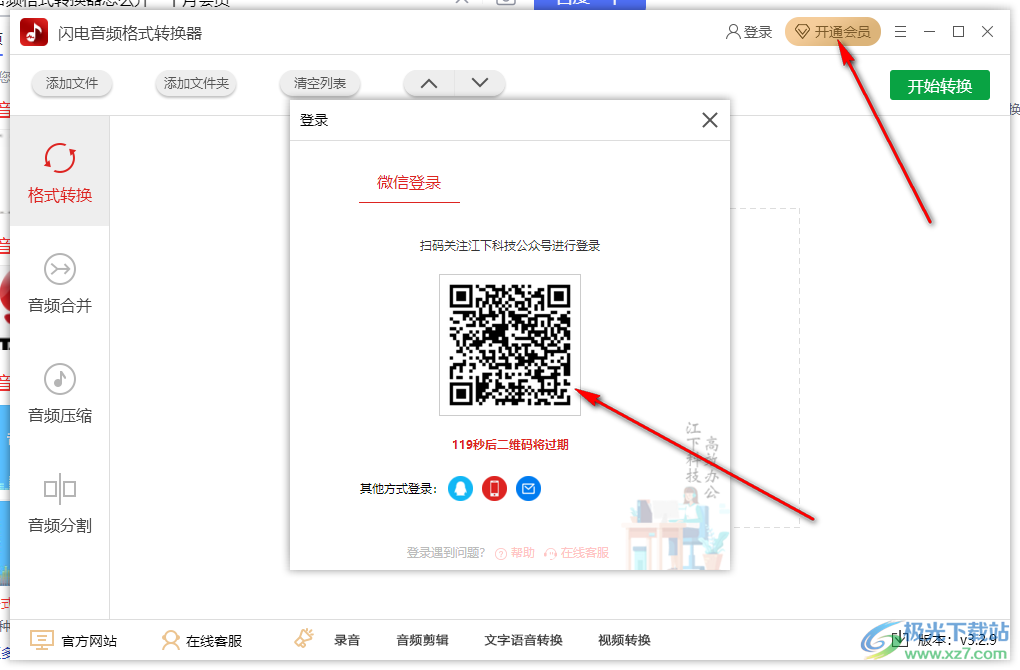This screenshot has width=1020, height=670.
Task: Click the 登录 dialog title text
Action: click(314, 120)
